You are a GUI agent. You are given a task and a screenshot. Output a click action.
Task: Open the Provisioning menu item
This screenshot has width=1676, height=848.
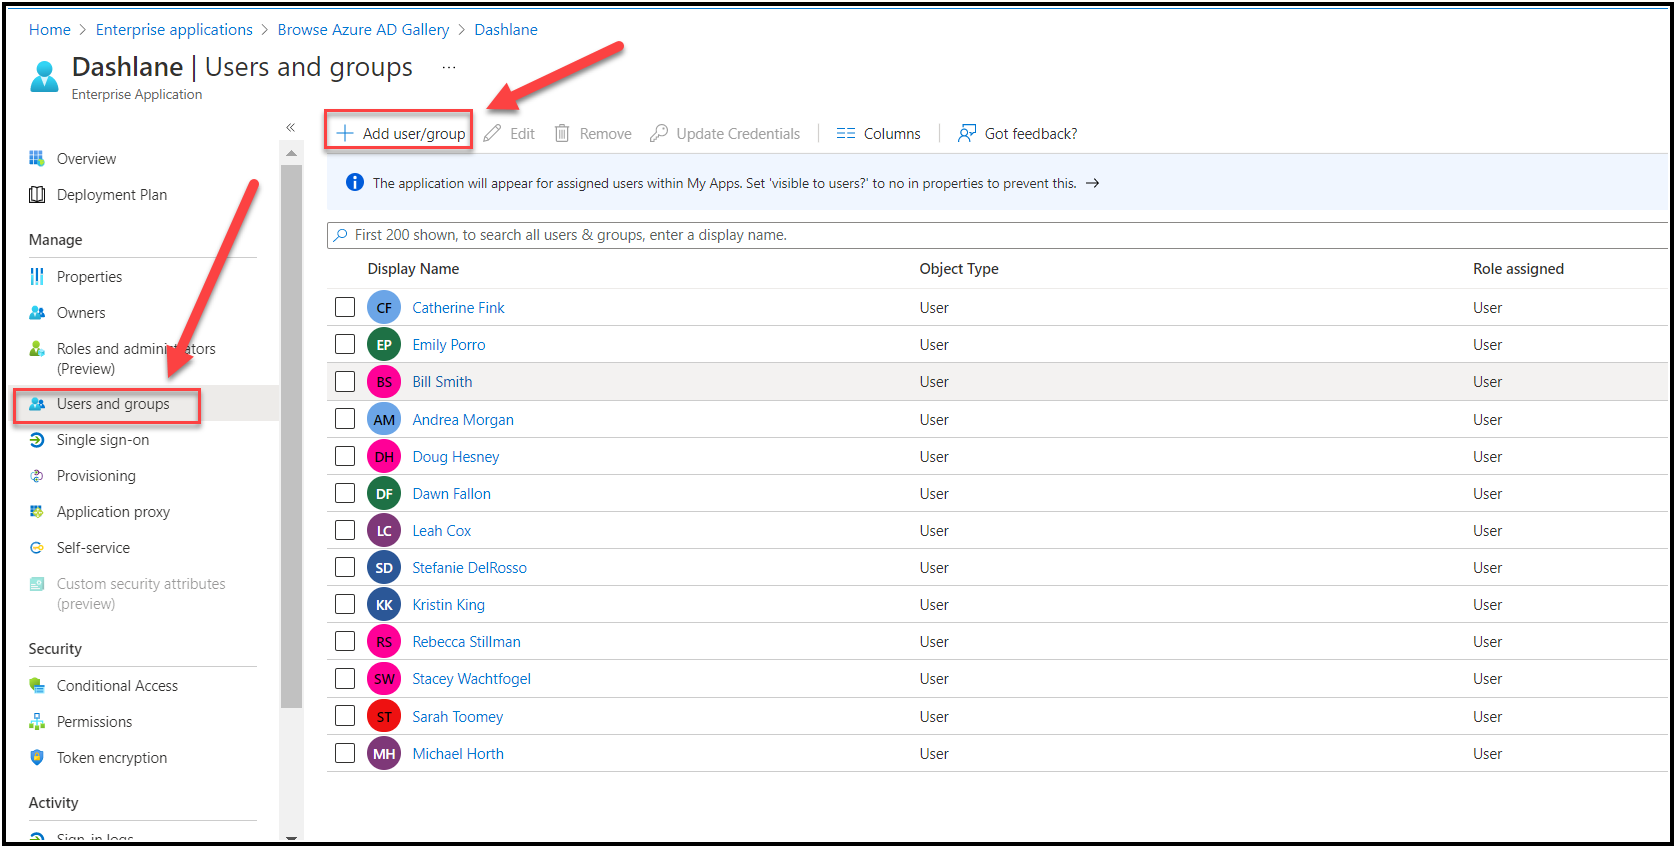(96, 476)
